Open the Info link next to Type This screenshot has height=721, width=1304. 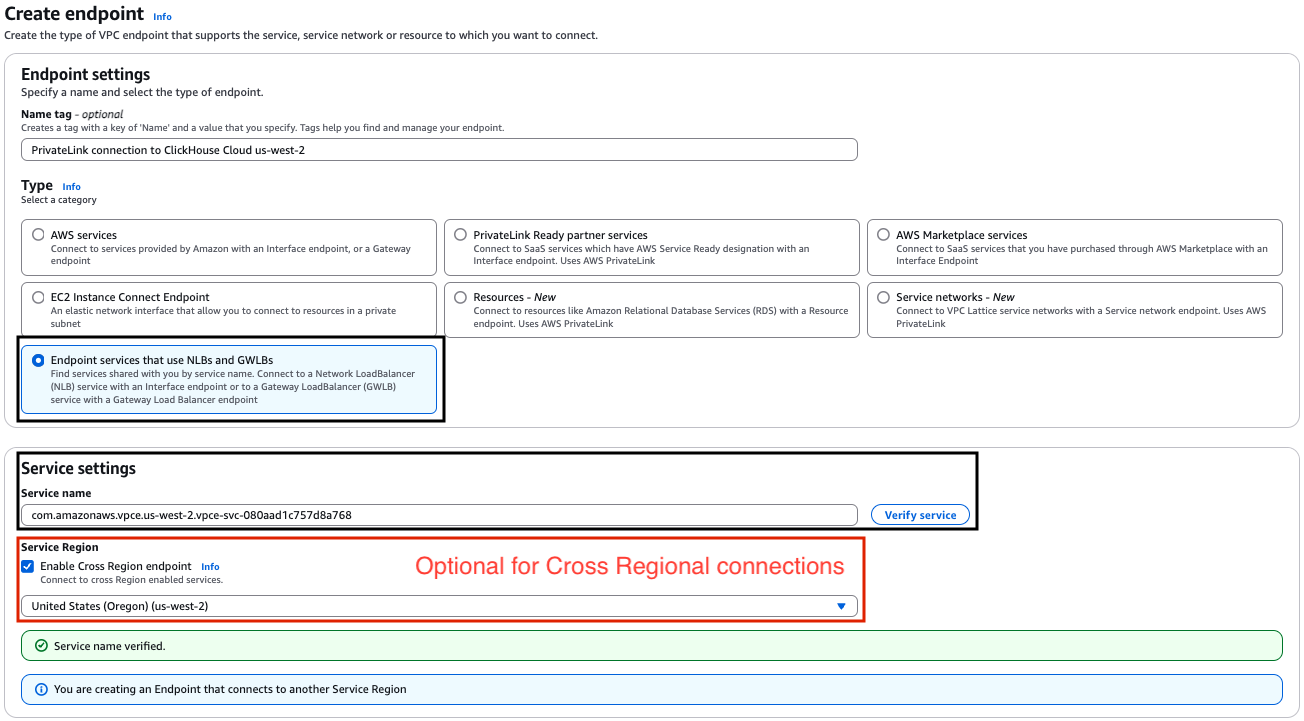point(71,186)
